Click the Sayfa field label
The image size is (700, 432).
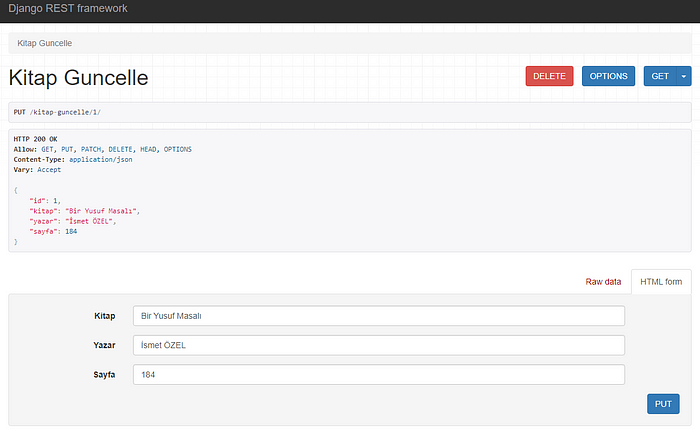104,375
